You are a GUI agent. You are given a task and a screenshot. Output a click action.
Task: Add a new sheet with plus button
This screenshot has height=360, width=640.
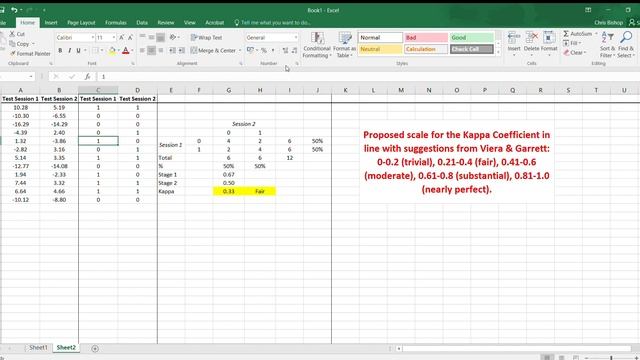pyautogui.click(x=95, y=348)
